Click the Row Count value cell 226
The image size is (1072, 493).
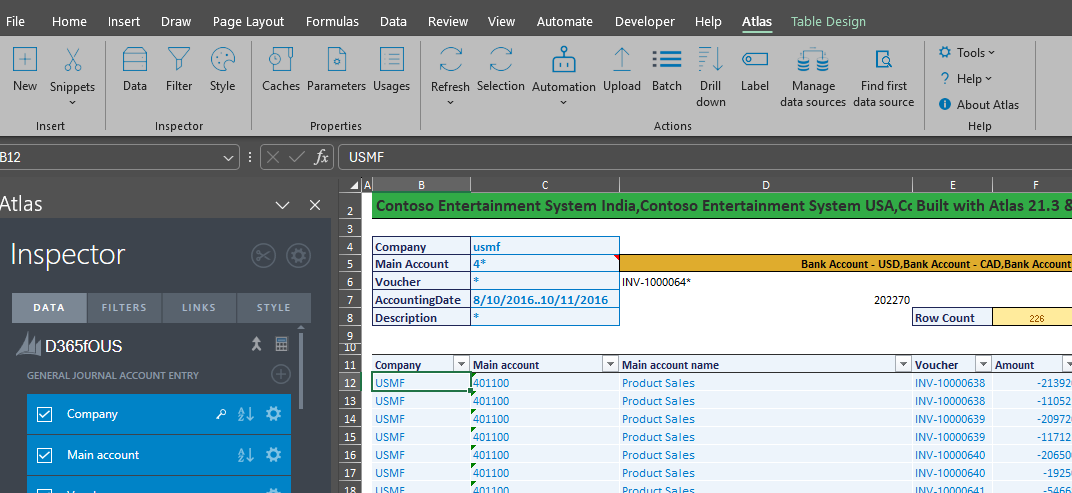[1032, 317]
